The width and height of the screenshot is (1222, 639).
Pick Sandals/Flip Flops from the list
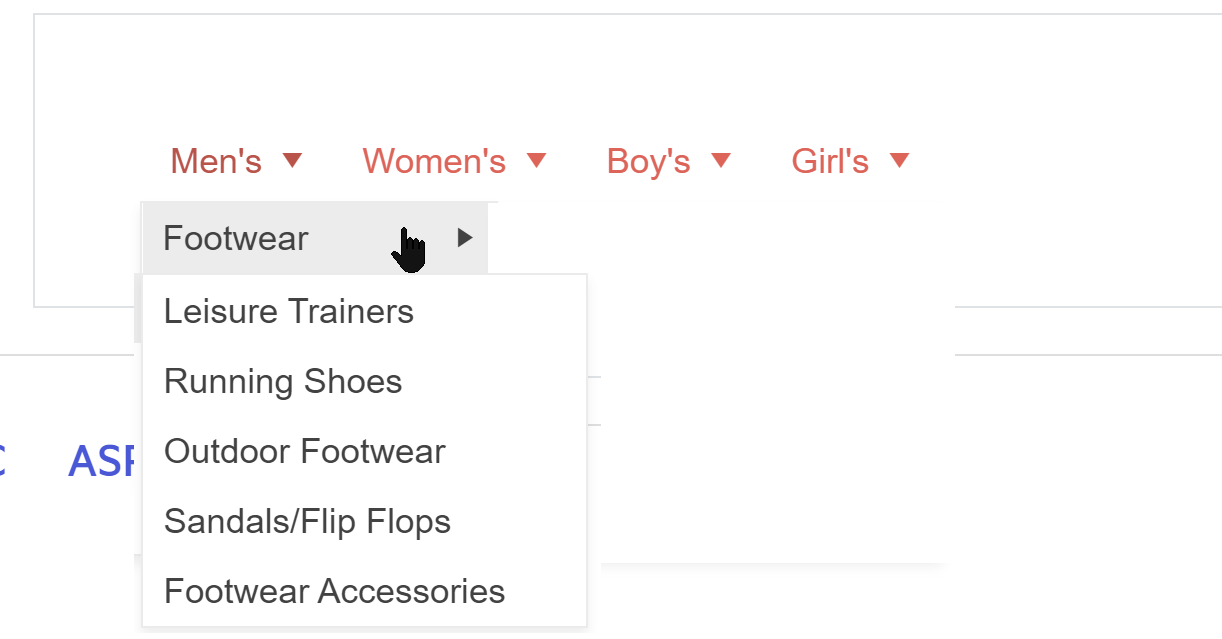point(308,521)
